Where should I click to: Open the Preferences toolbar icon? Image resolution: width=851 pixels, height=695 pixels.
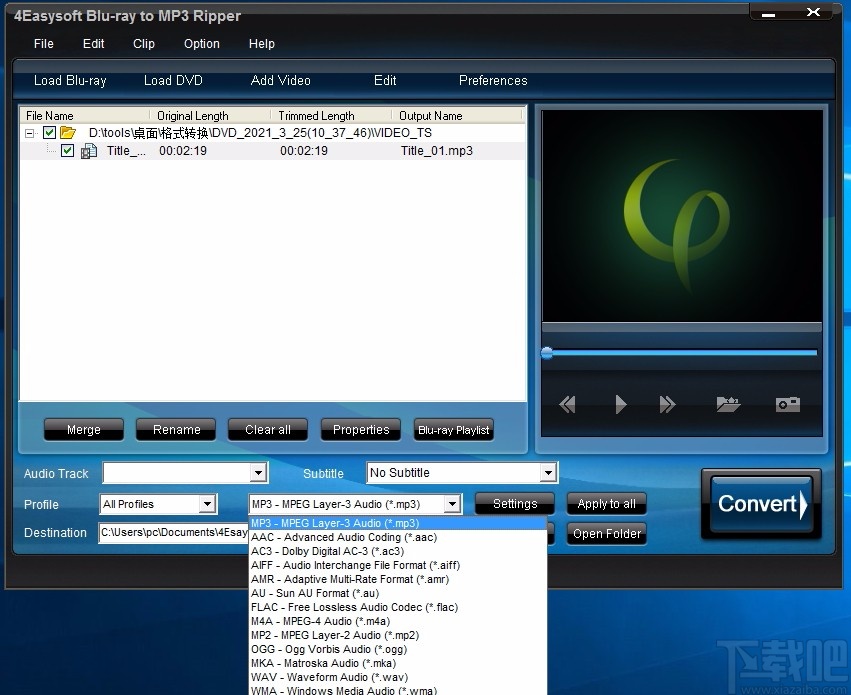click(x=492, y=81)
